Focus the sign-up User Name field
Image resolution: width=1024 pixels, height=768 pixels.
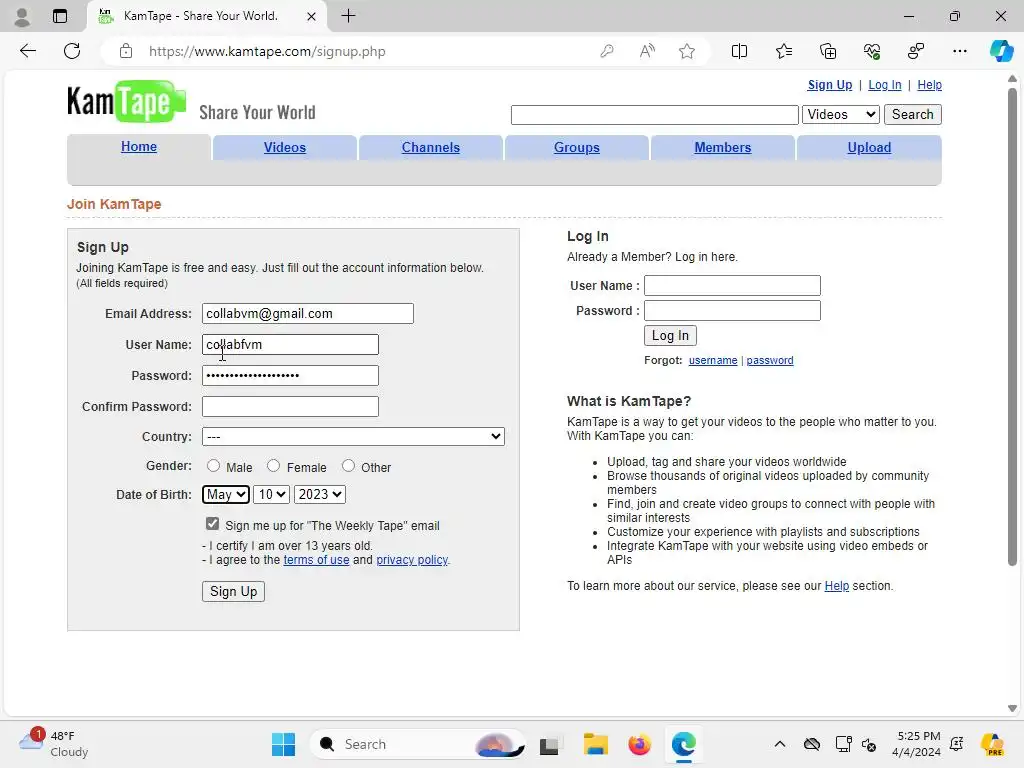[290, 344]
